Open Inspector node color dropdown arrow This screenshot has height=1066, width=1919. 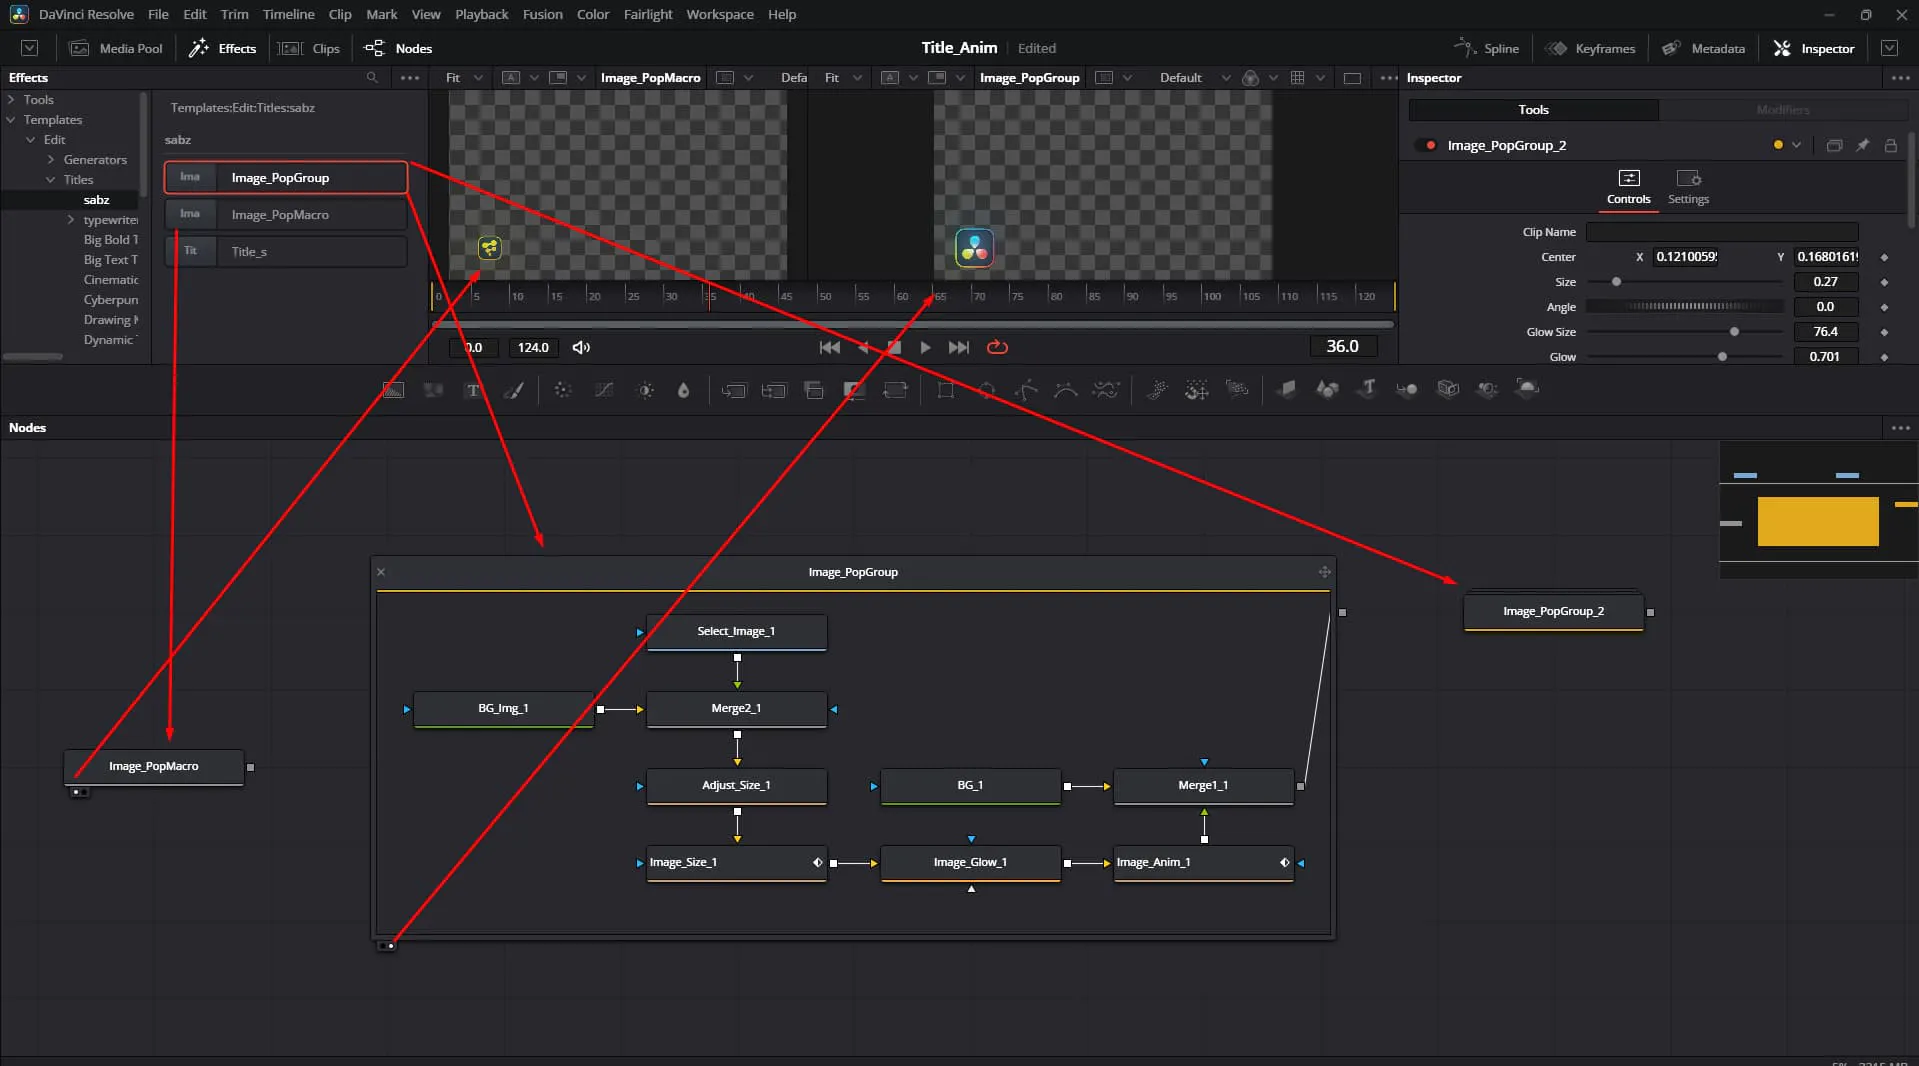pos(1796,145)
